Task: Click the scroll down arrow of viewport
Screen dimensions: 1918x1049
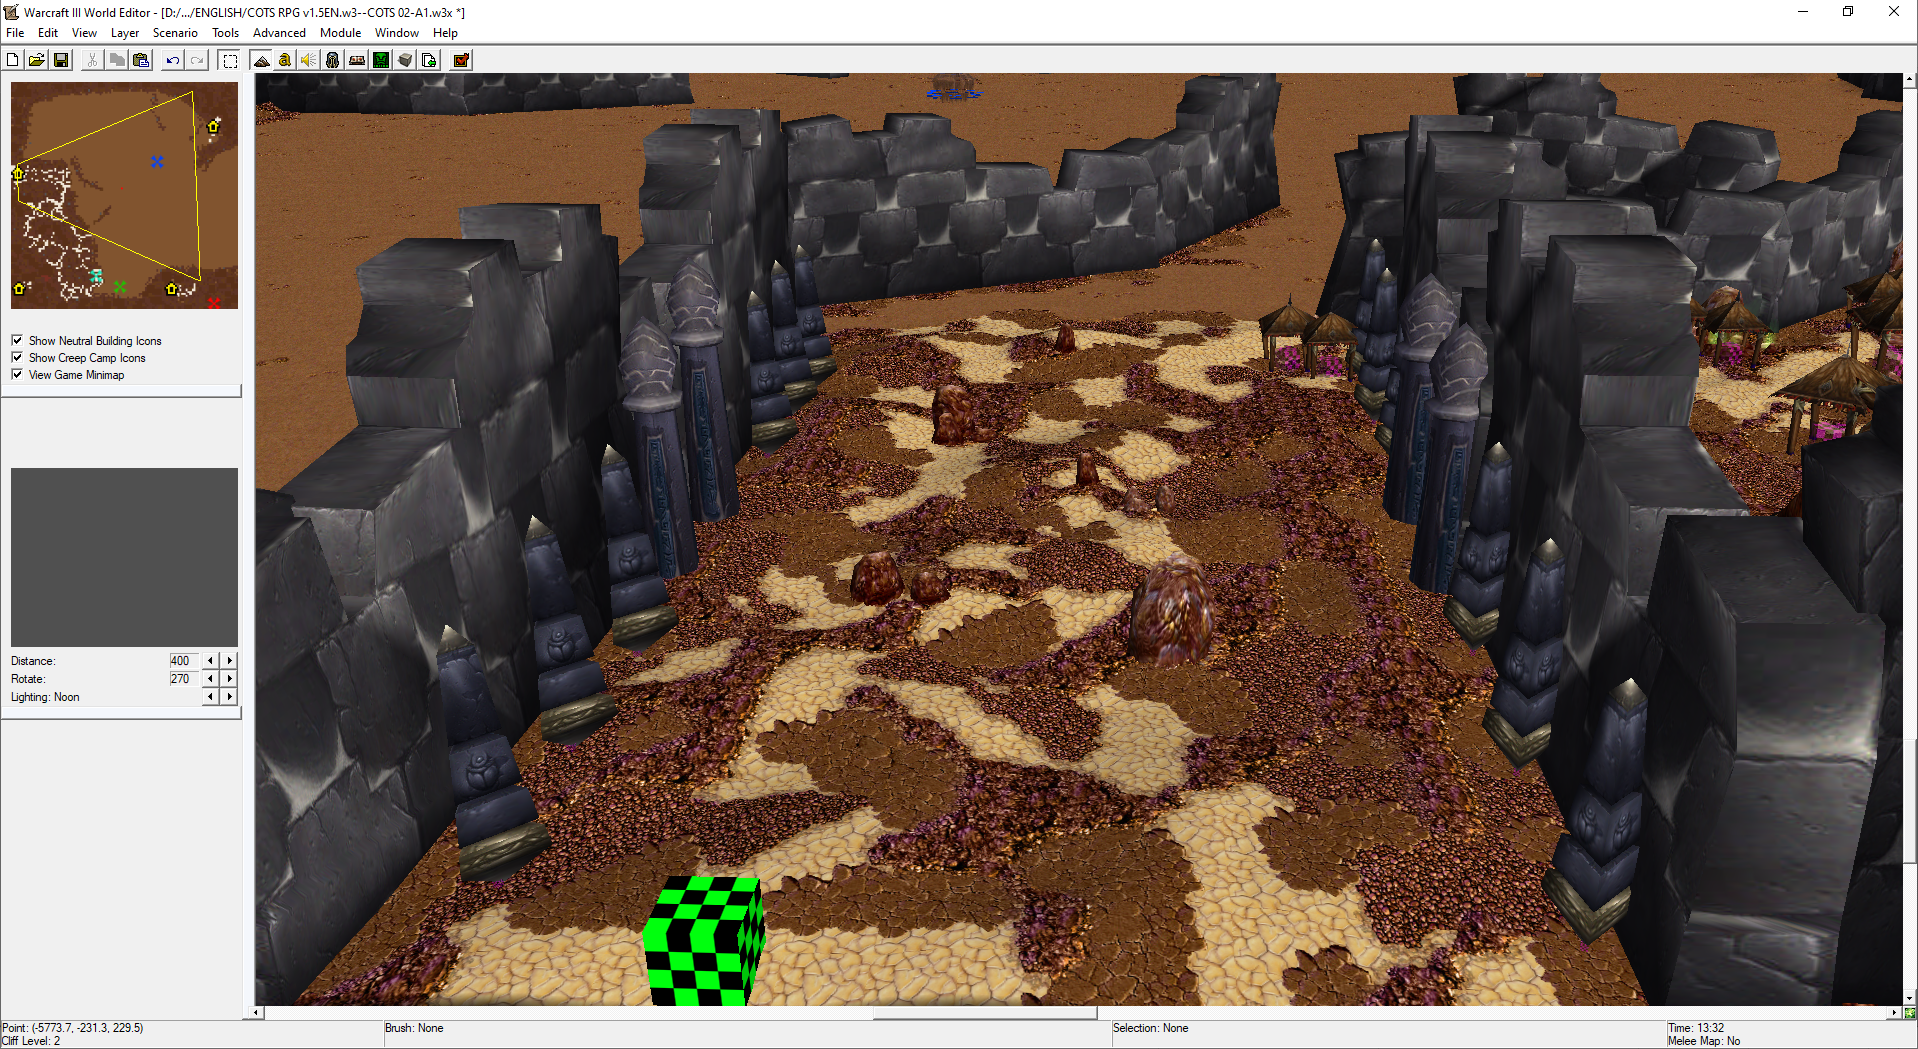Action: pos(1909,998)
